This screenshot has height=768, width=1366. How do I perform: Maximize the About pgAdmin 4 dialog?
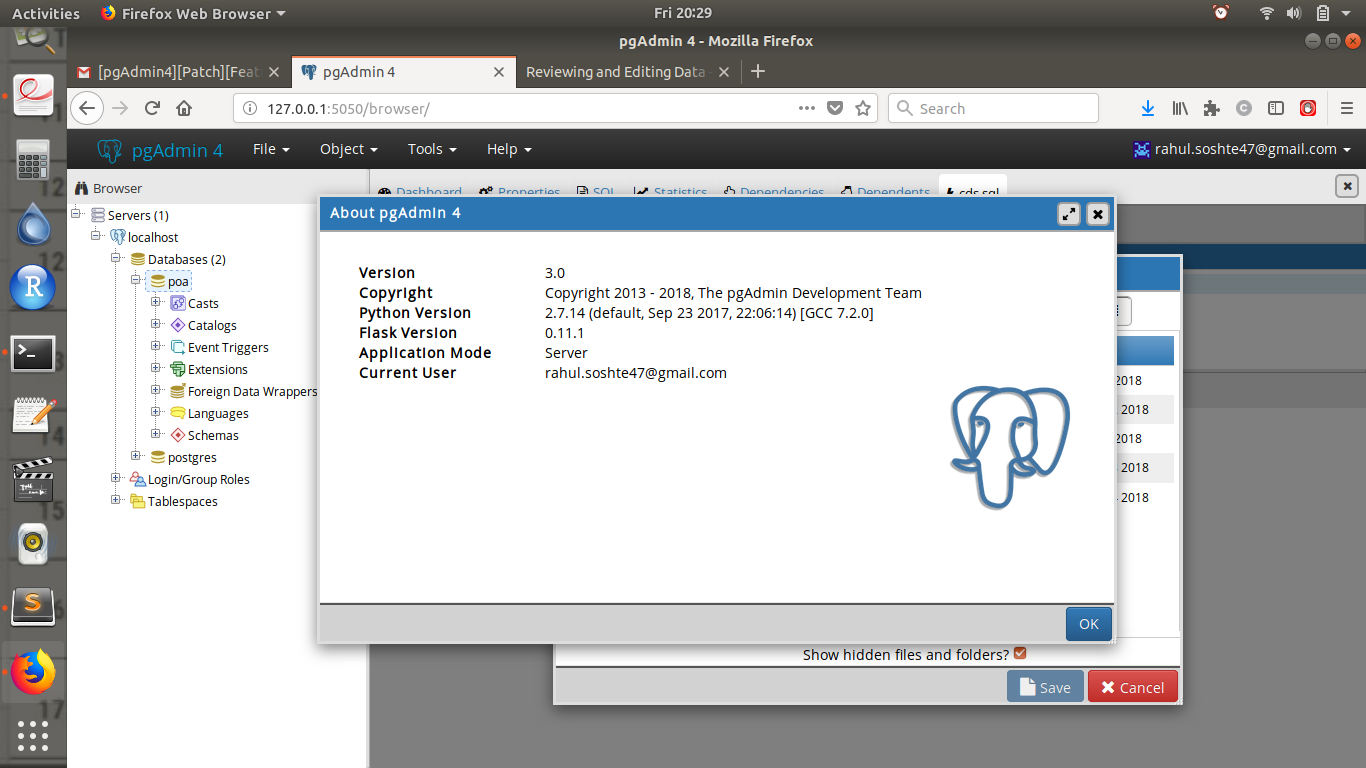click(1069, 214)
